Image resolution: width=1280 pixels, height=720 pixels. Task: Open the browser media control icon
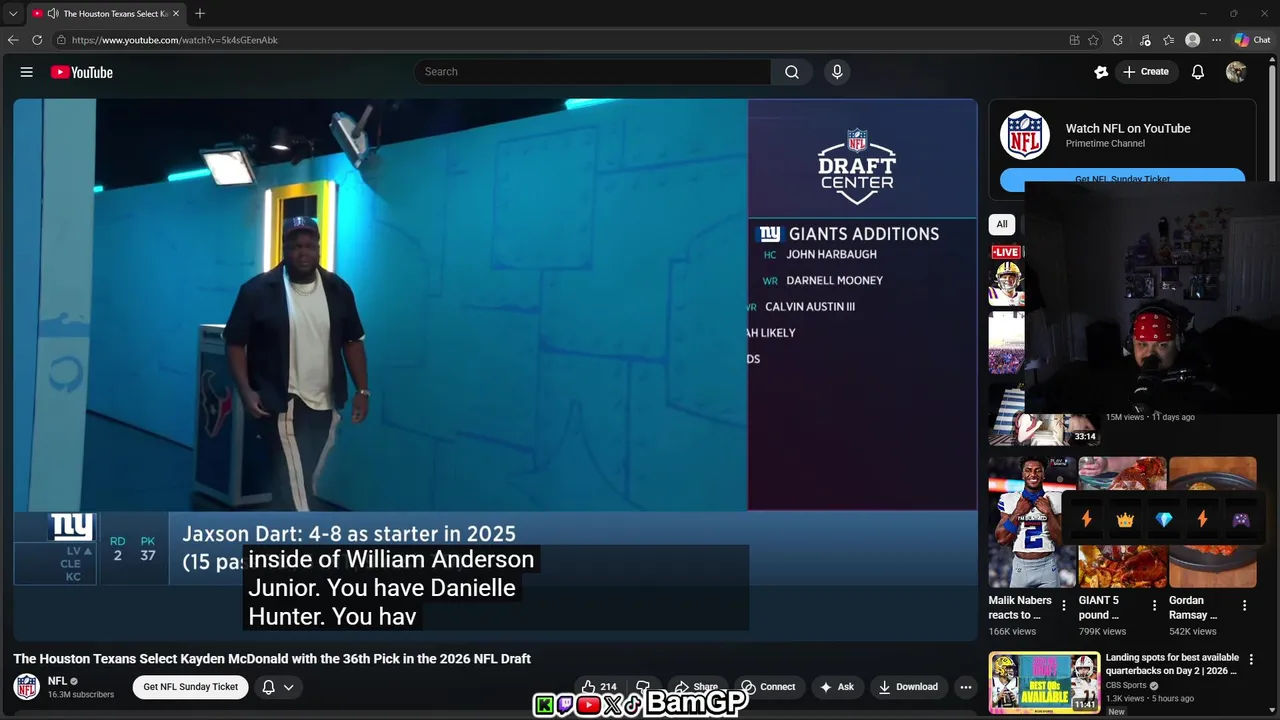point(1144,40)
